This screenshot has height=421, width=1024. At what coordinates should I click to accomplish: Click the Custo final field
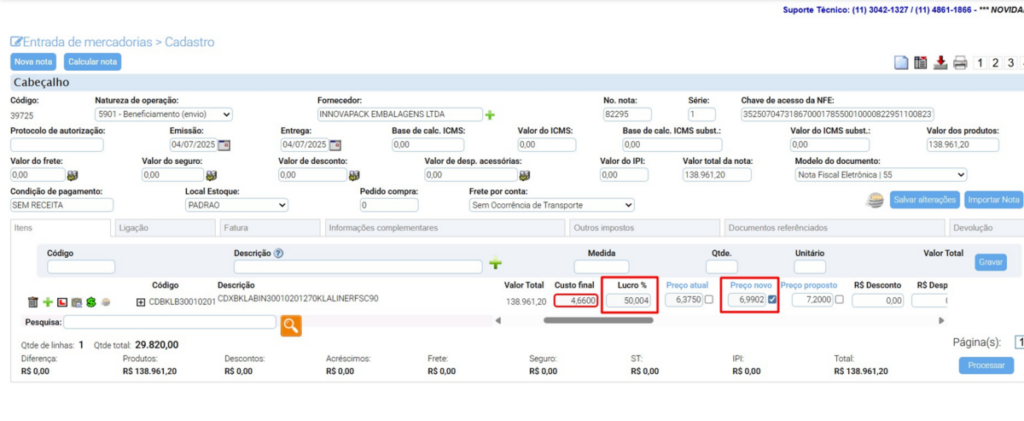coord(575,301)
